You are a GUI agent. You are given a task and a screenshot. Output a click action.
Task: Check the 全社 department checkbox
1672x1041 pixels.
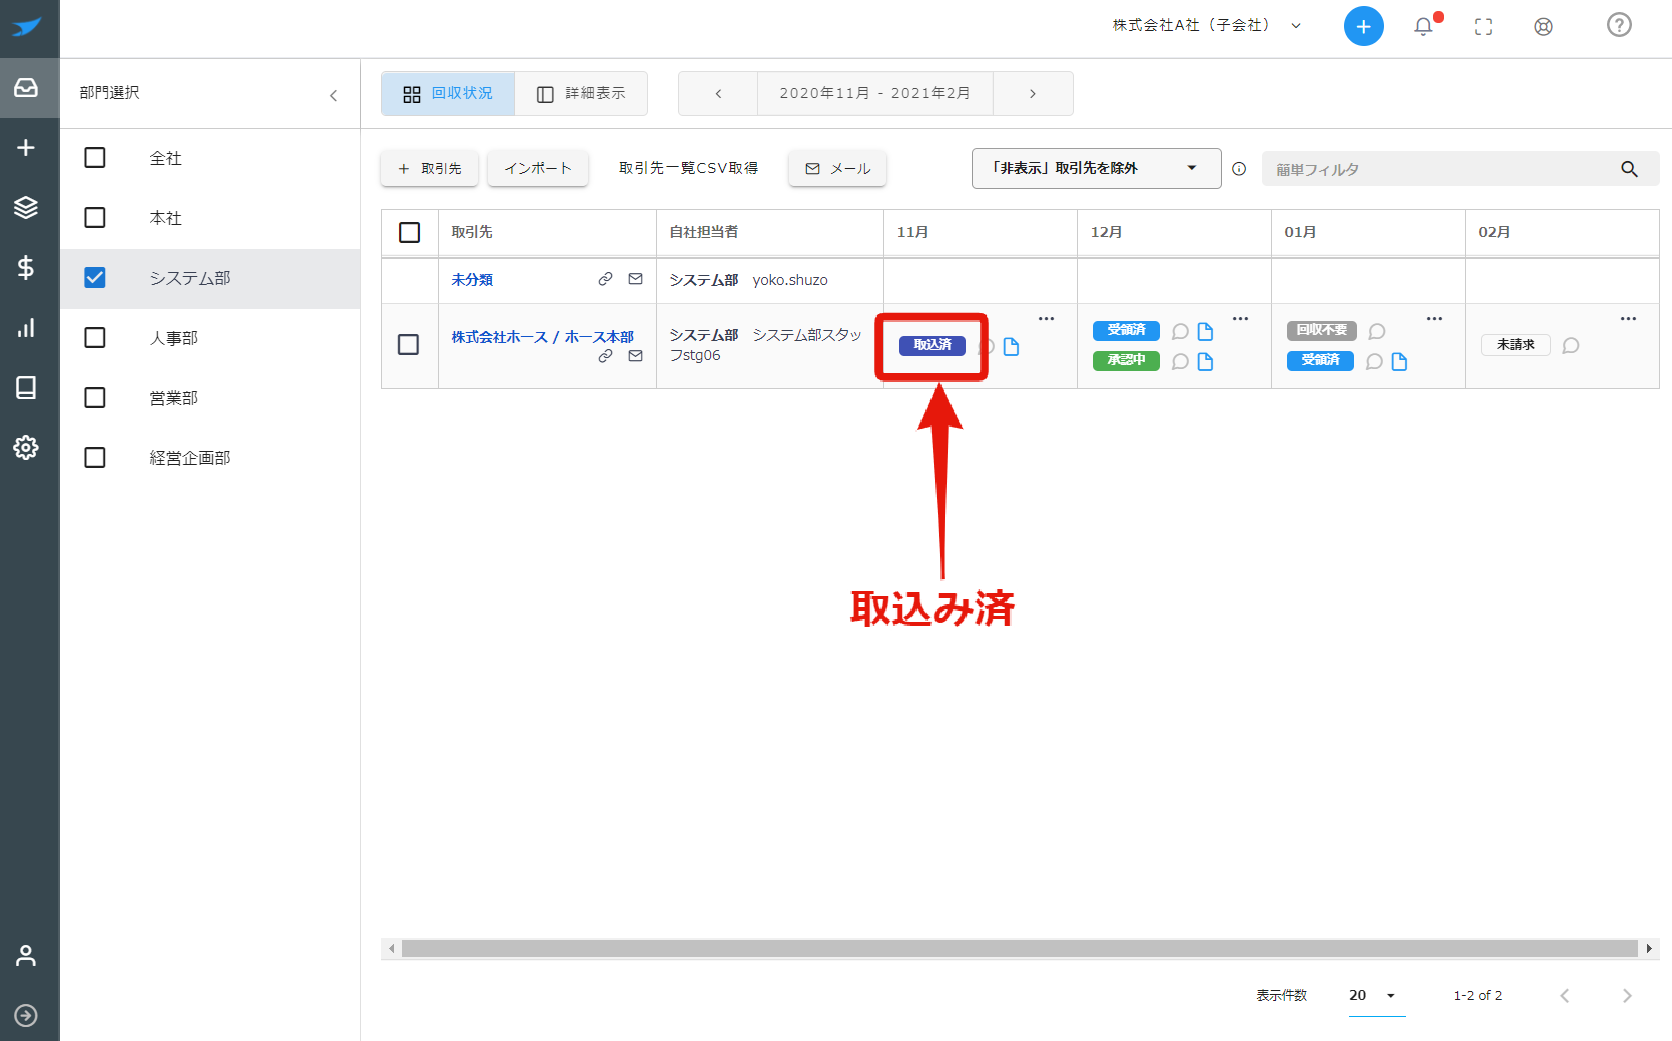point(95,158)
